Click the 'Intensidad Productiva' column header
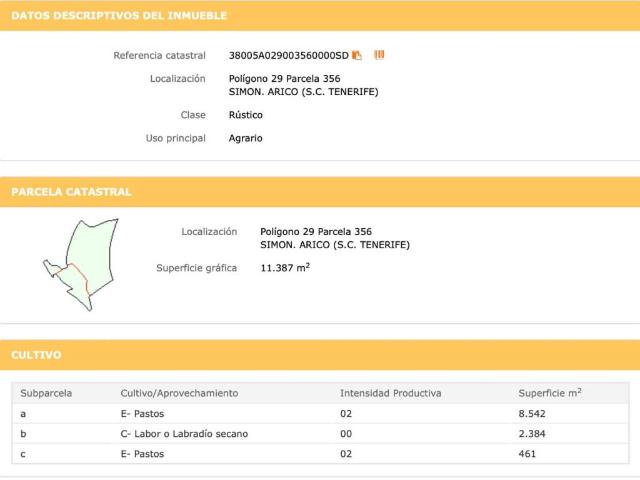This screenshot has width=640, height=480. [391, 393]
